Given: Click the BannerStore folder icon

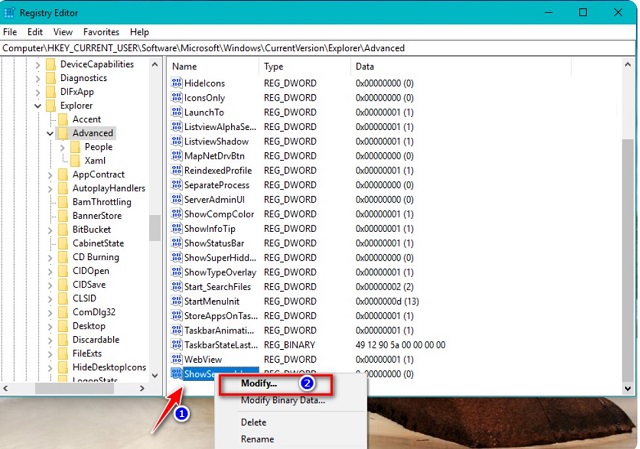Looking at the screenshot, I should coord(63,216).
